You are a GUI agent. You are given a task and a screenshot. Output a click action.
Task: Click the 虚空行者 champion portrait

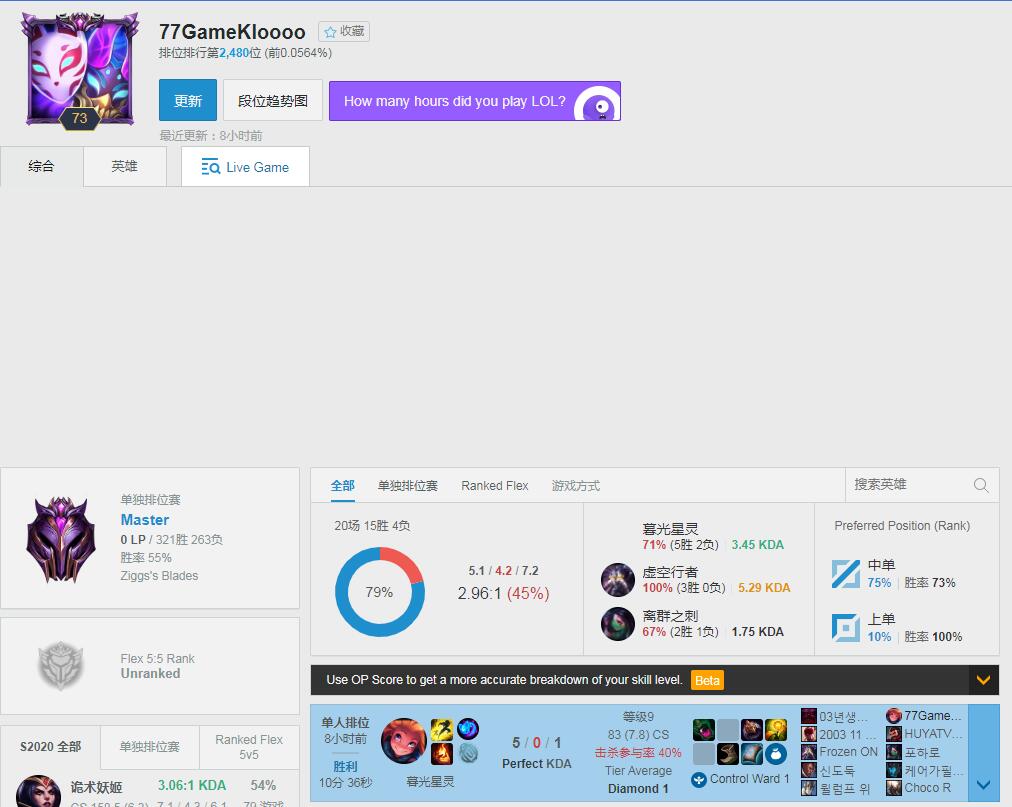pos(618,580)
